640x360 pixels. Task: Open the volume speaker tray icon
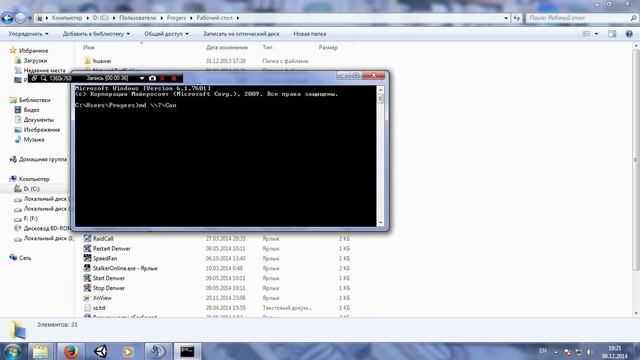click(x=590, y=352)
